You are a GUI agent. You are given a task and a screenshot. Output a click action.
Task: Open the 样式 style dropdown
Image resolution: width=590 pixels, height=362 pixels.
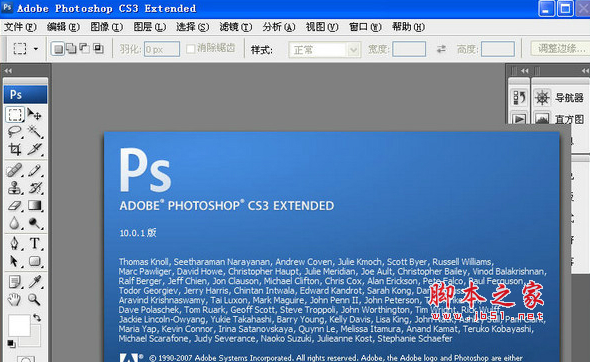tap(324, 50)
